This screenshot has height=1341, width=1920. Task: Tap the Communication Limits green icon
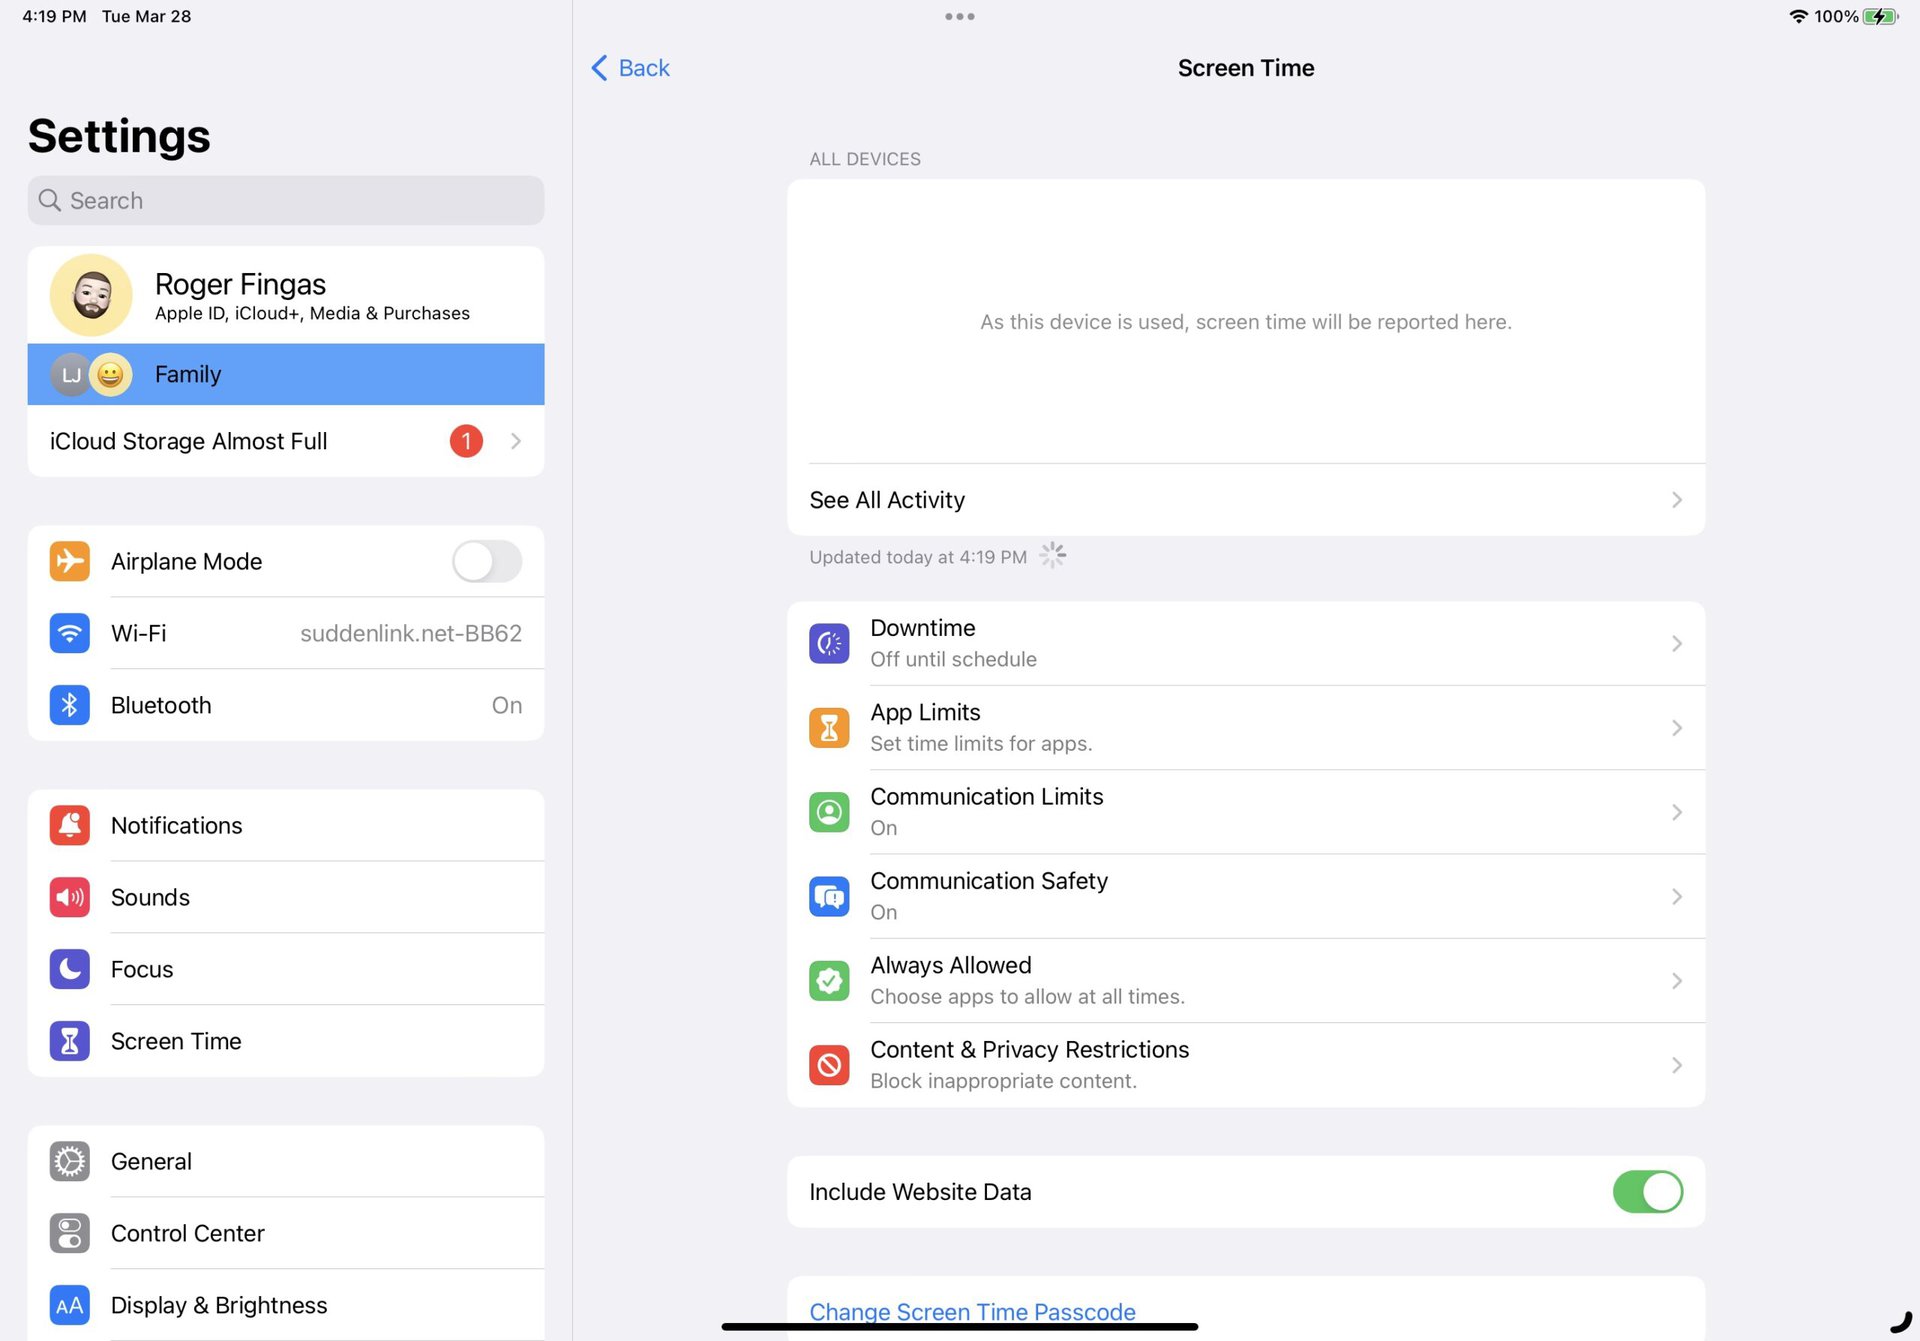click(829, 812)
